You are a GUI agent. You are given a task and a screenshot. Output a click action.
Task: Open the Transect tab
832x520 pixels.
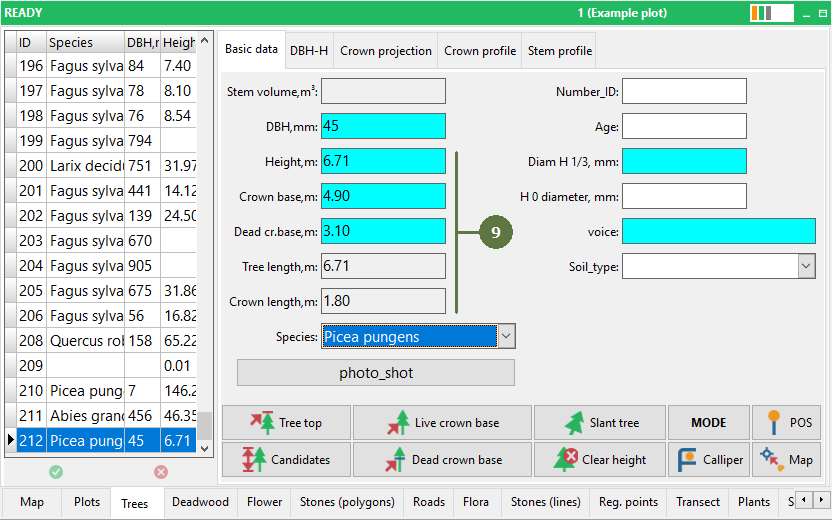[x=698, y=502]
